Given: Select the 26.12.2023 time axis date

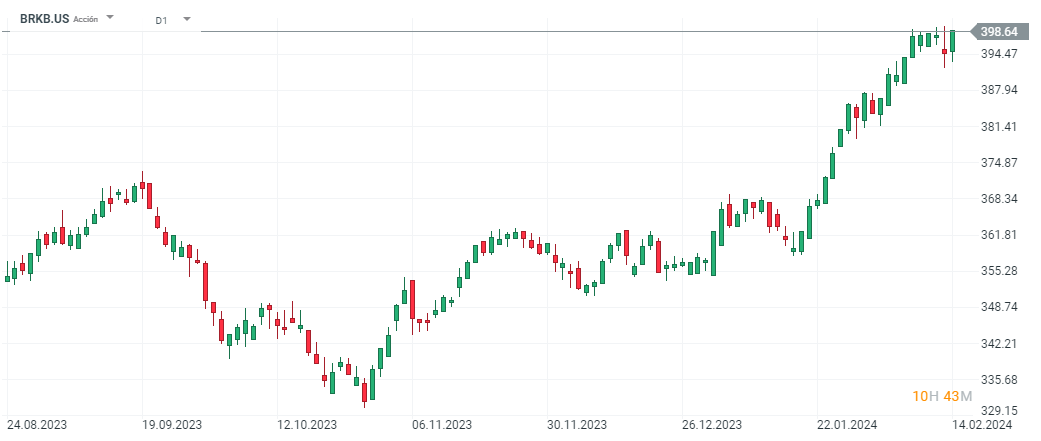Looking at the screenshot, I should click(x=712, y=425).
